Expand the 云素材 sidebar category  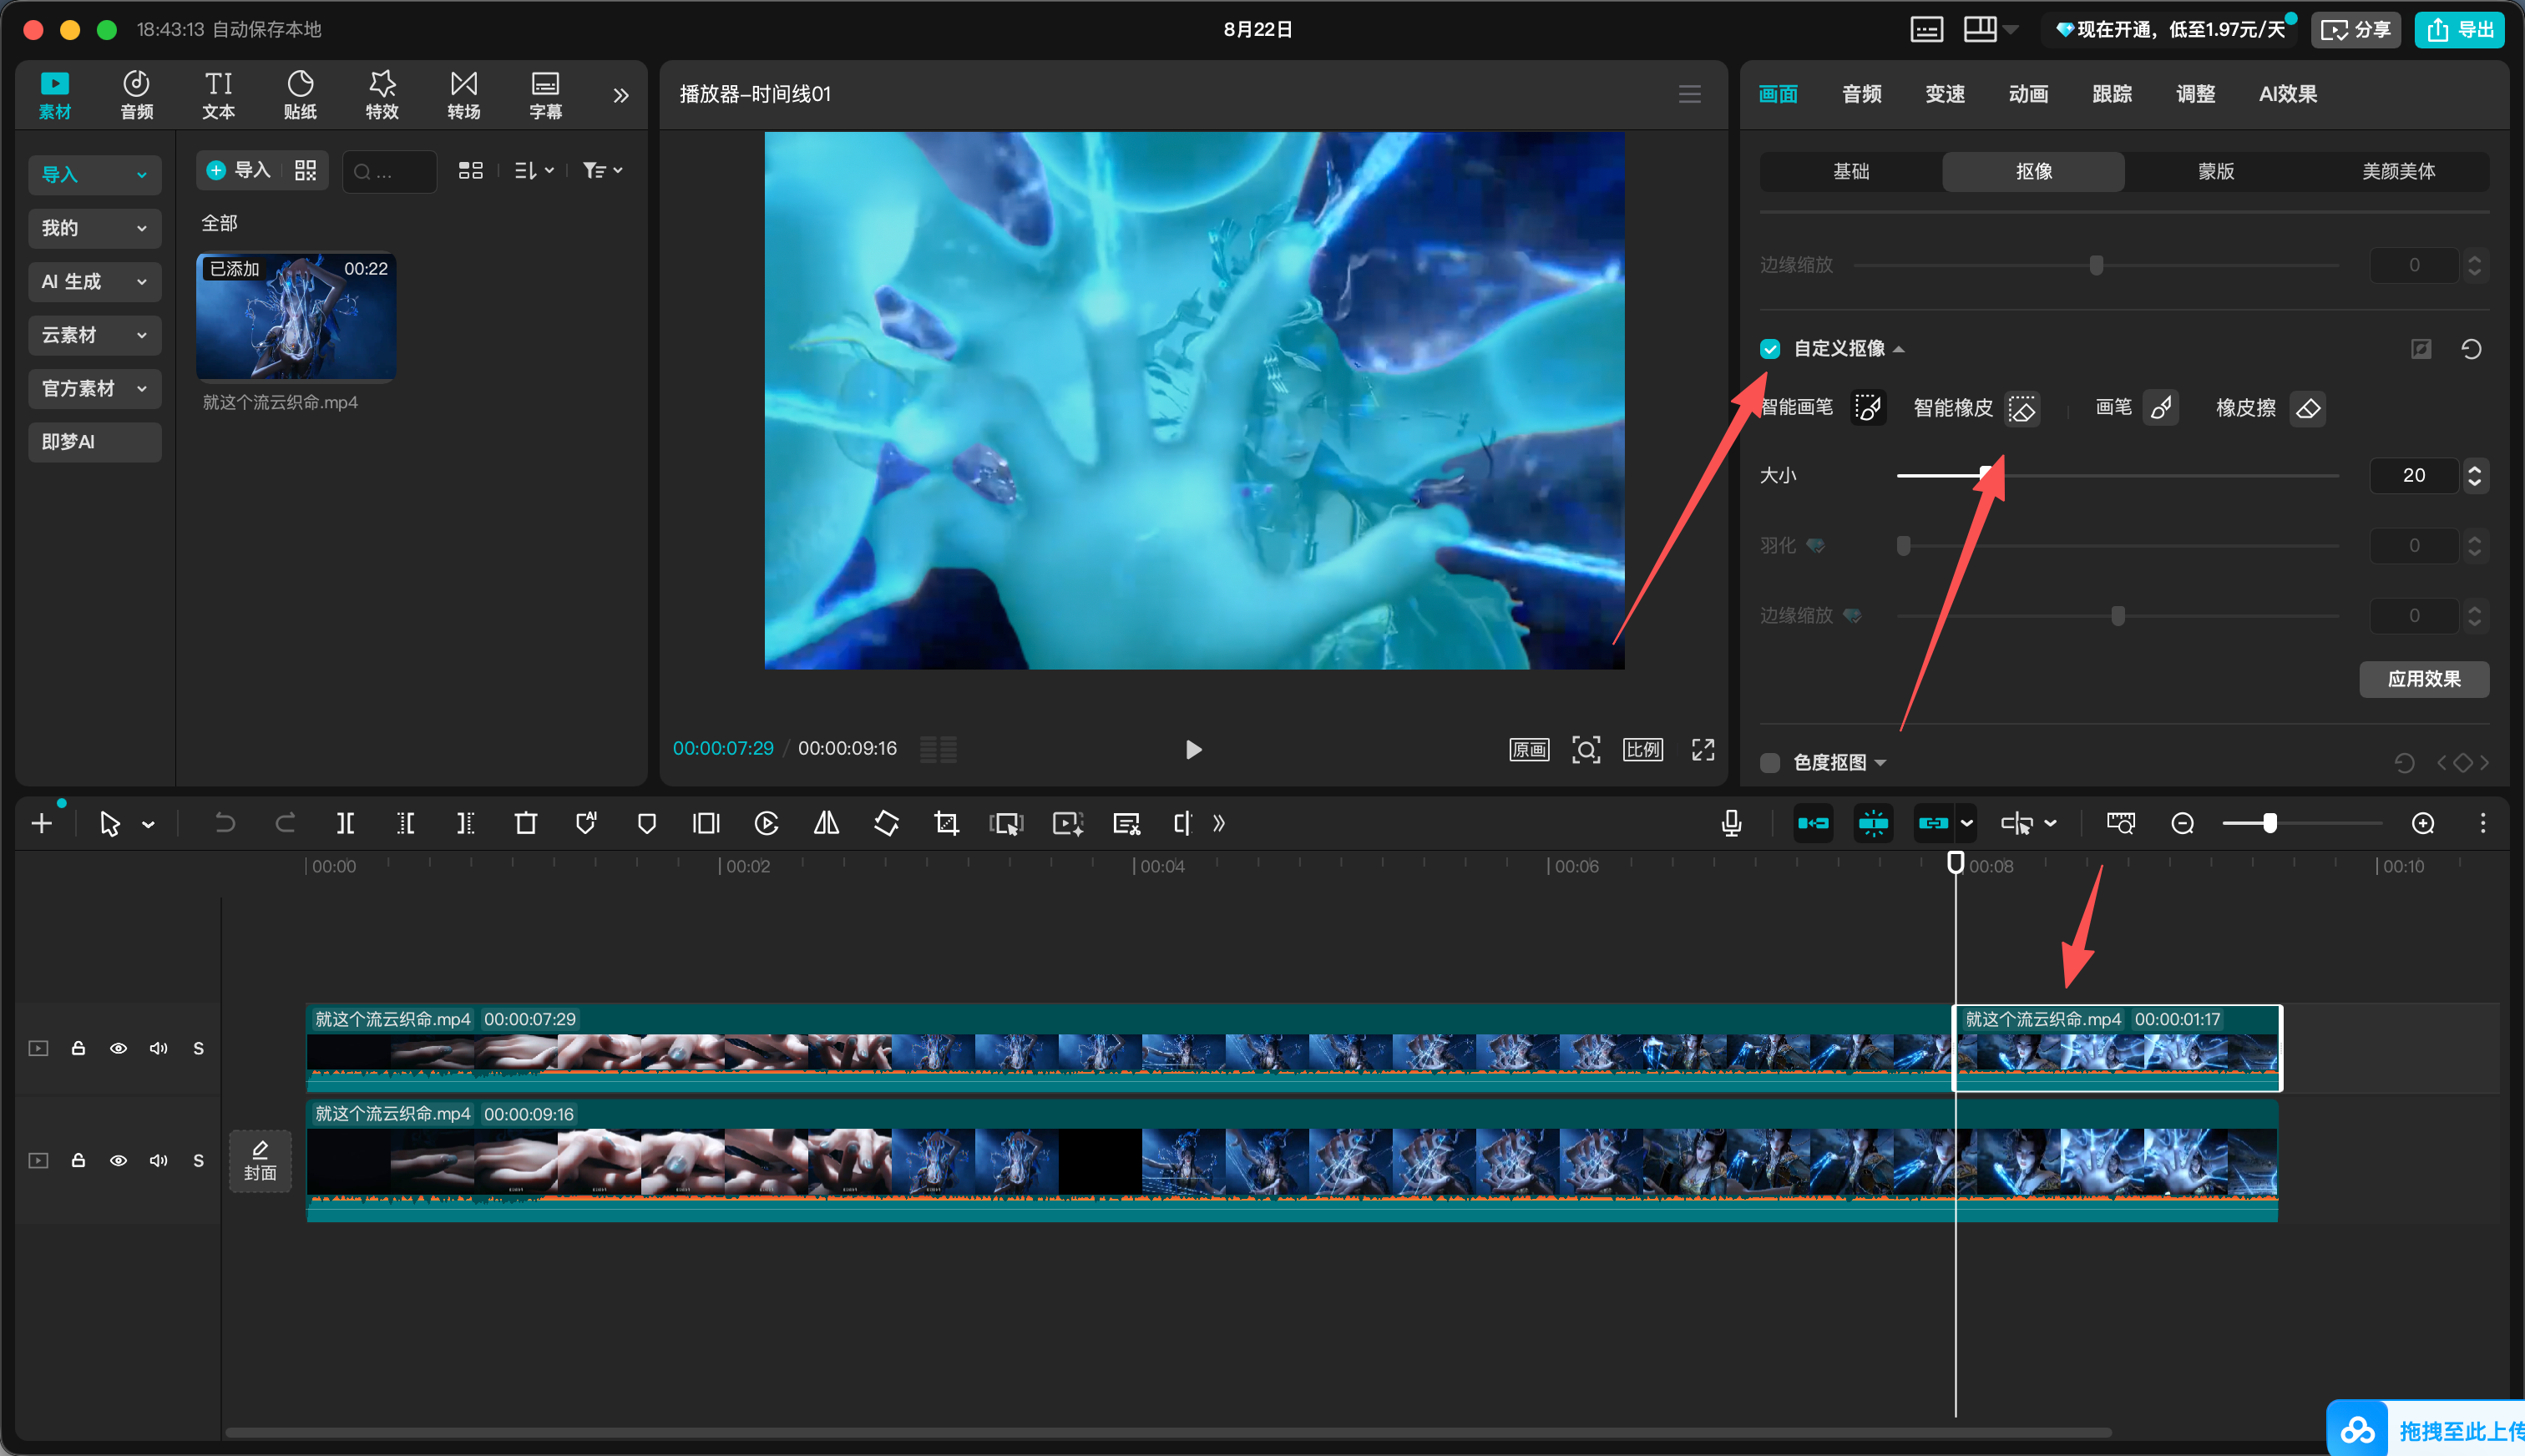tap(95, 335)
